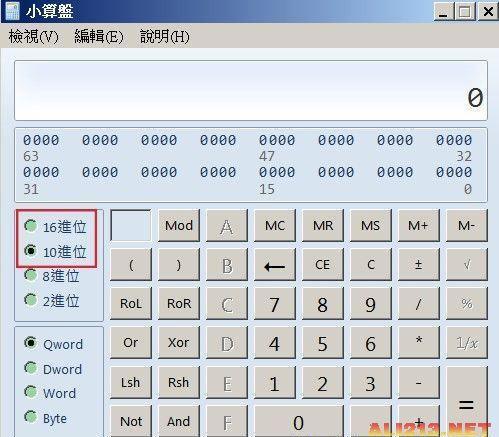Click the M+ memory add button
499x437 pixels.
419,226
